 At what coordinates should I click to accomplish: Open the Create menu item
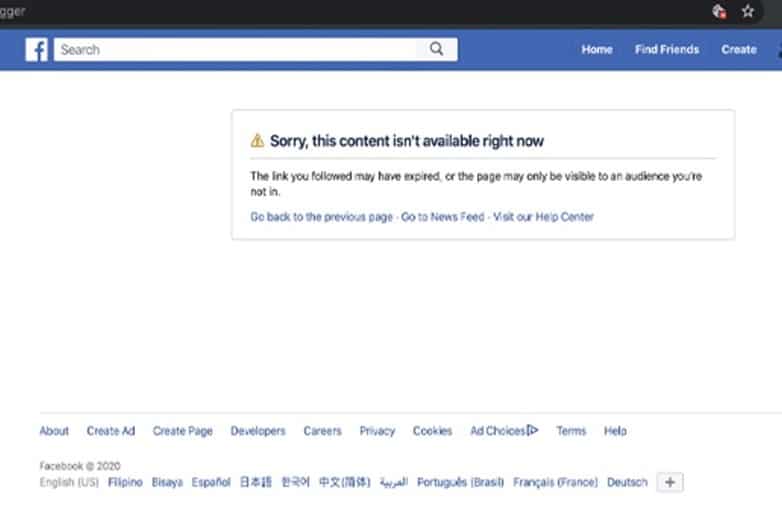[739, 49]
